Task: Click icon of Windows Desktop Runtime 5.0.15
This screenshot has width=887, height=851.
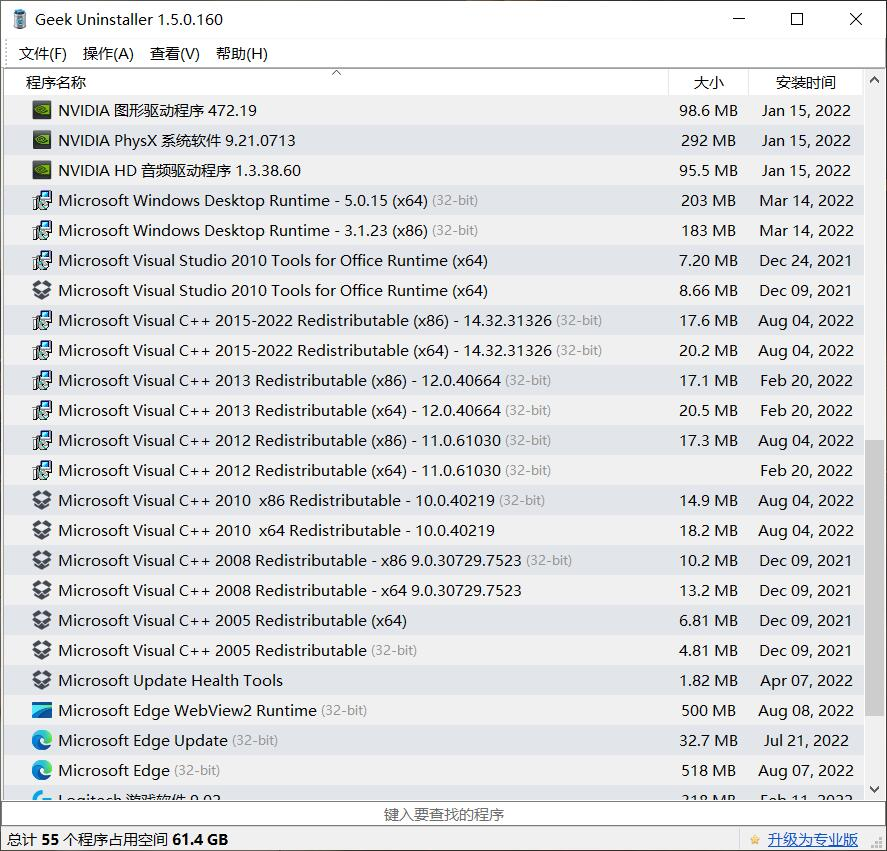Action: (x=42, y=200)
